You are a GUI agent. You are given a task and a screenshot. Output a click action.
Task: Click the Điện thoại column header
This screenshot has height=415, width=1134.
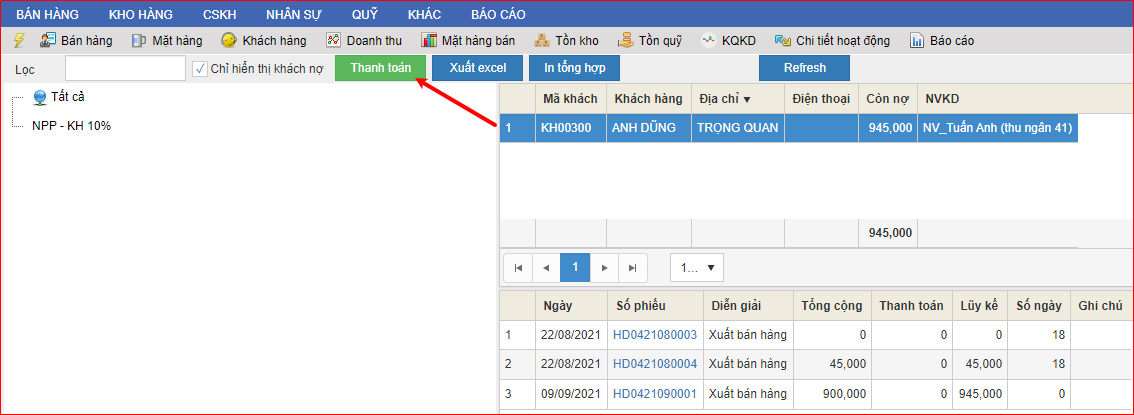tap(821, 98)
